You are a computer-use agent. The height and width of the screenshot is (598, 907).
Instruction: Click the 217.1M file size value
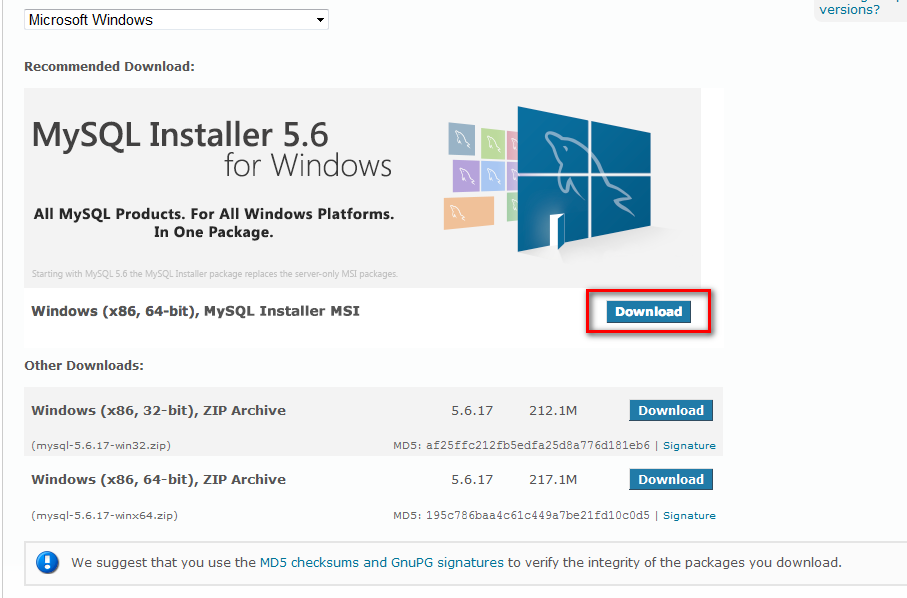pyautogui.click(x=553, y=479)
